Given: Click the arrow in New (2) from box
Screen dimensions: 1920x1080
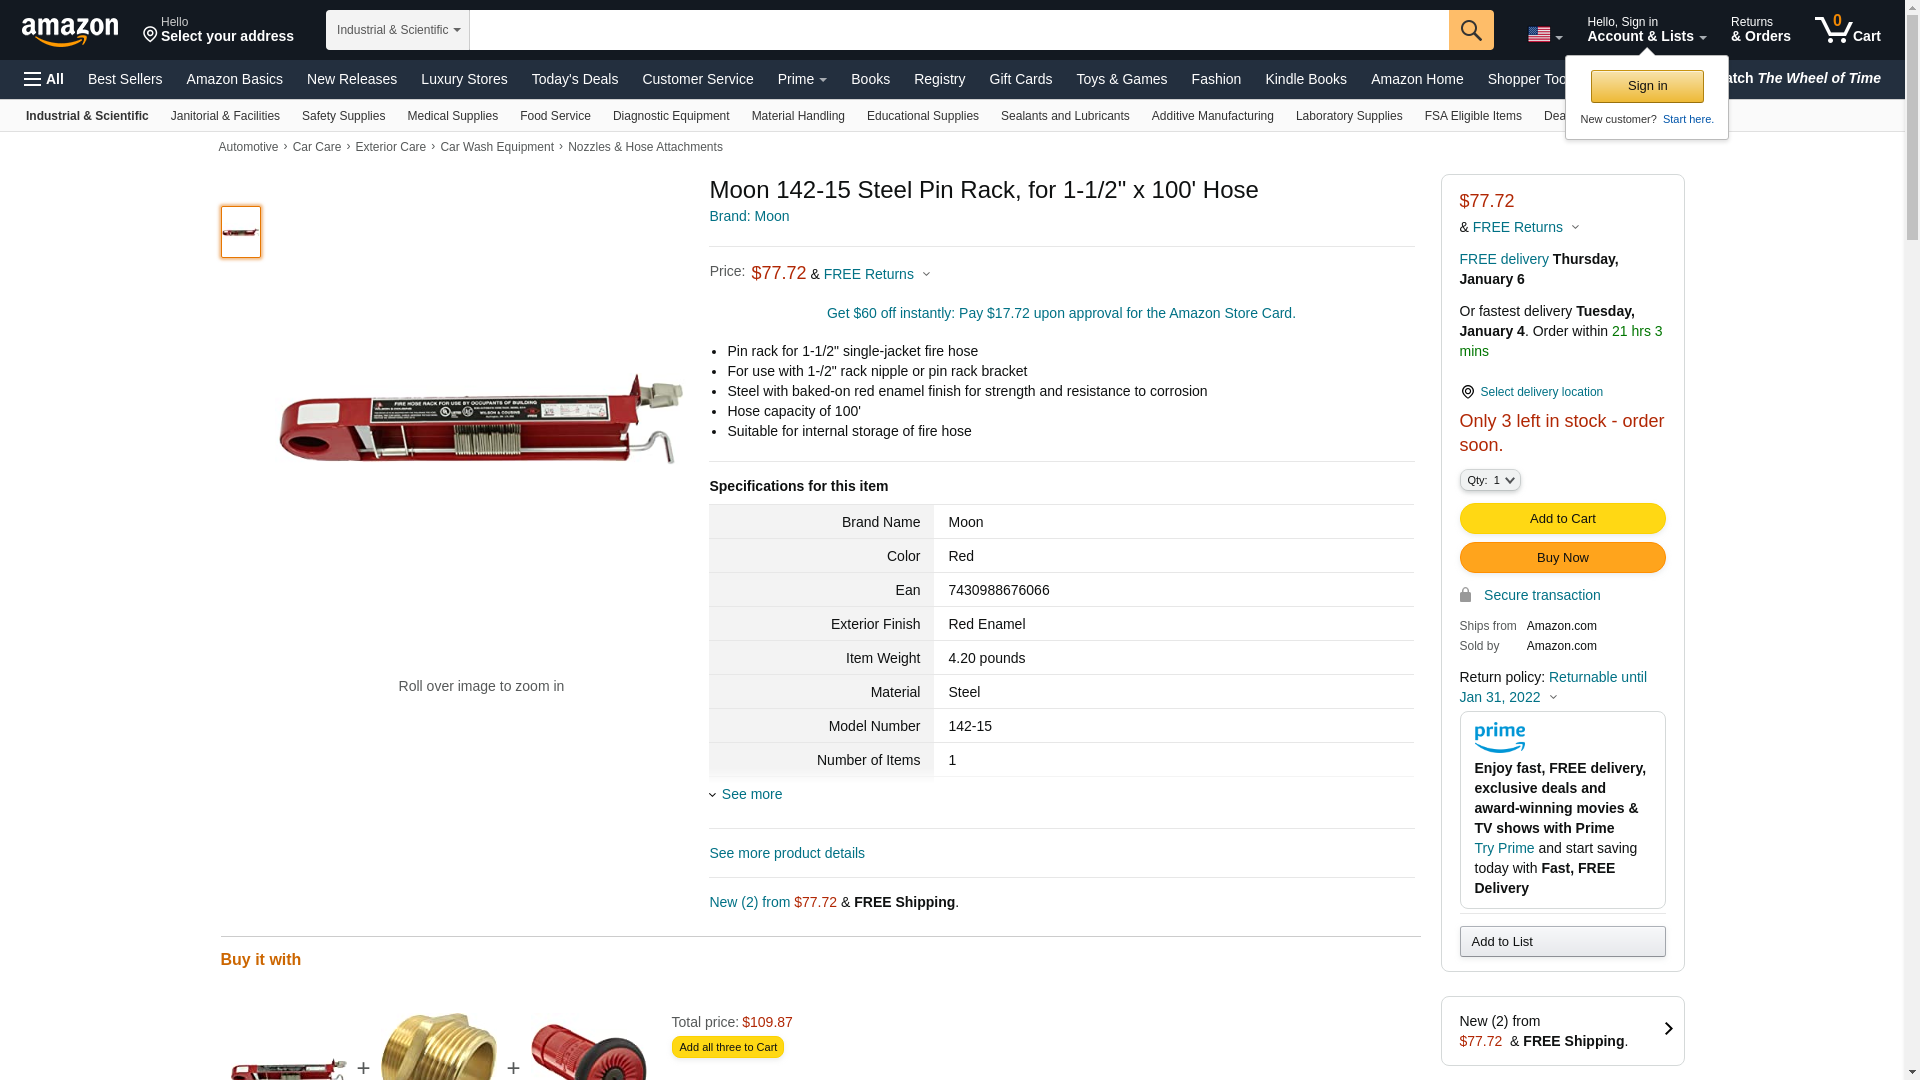Looking at the screenshot, I should pos(1668,1029).
